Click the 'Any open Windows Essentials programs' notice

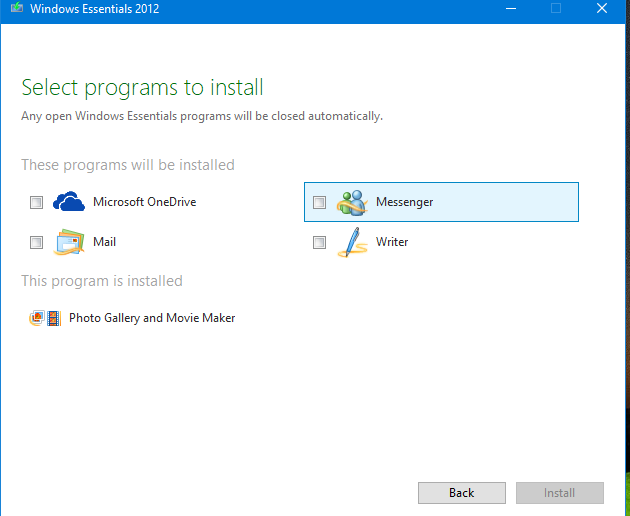tap(202, 116)
